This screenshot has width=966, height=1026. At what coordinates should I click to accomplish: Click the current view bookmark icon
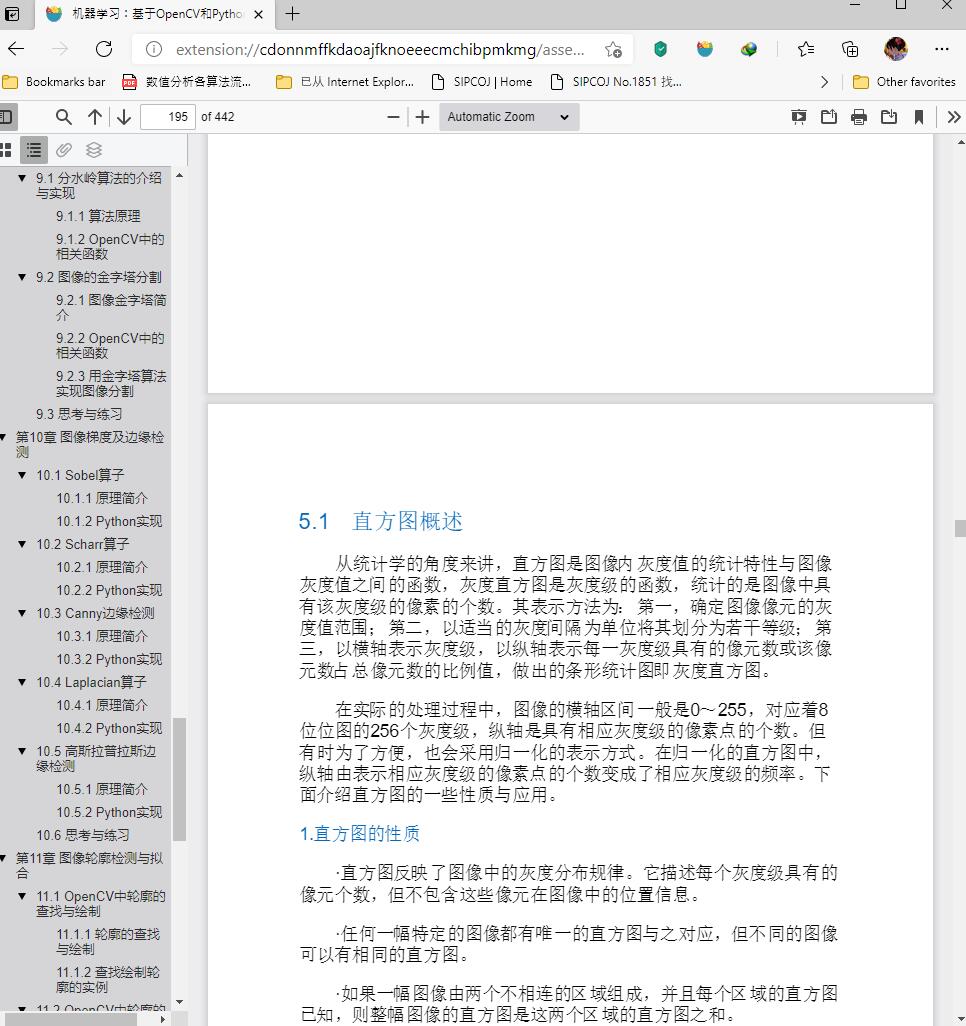click(x=919, y=117)
